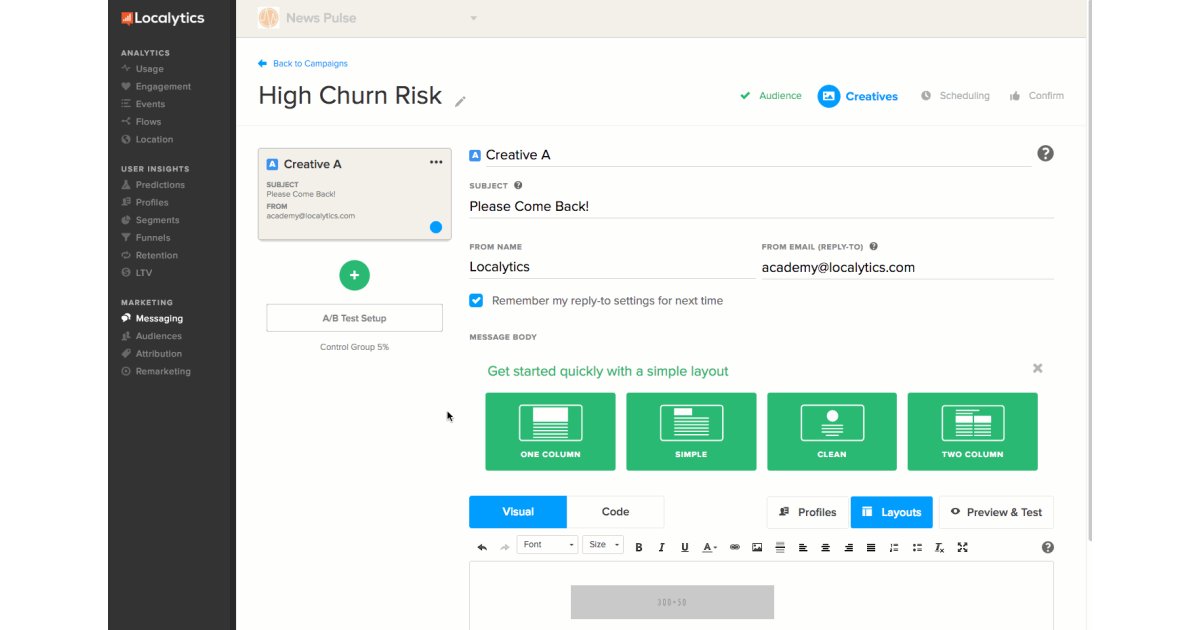Open Messaging in the sidebar
This screenshot has width=1200, height=630.
click(x=159, y=318)
